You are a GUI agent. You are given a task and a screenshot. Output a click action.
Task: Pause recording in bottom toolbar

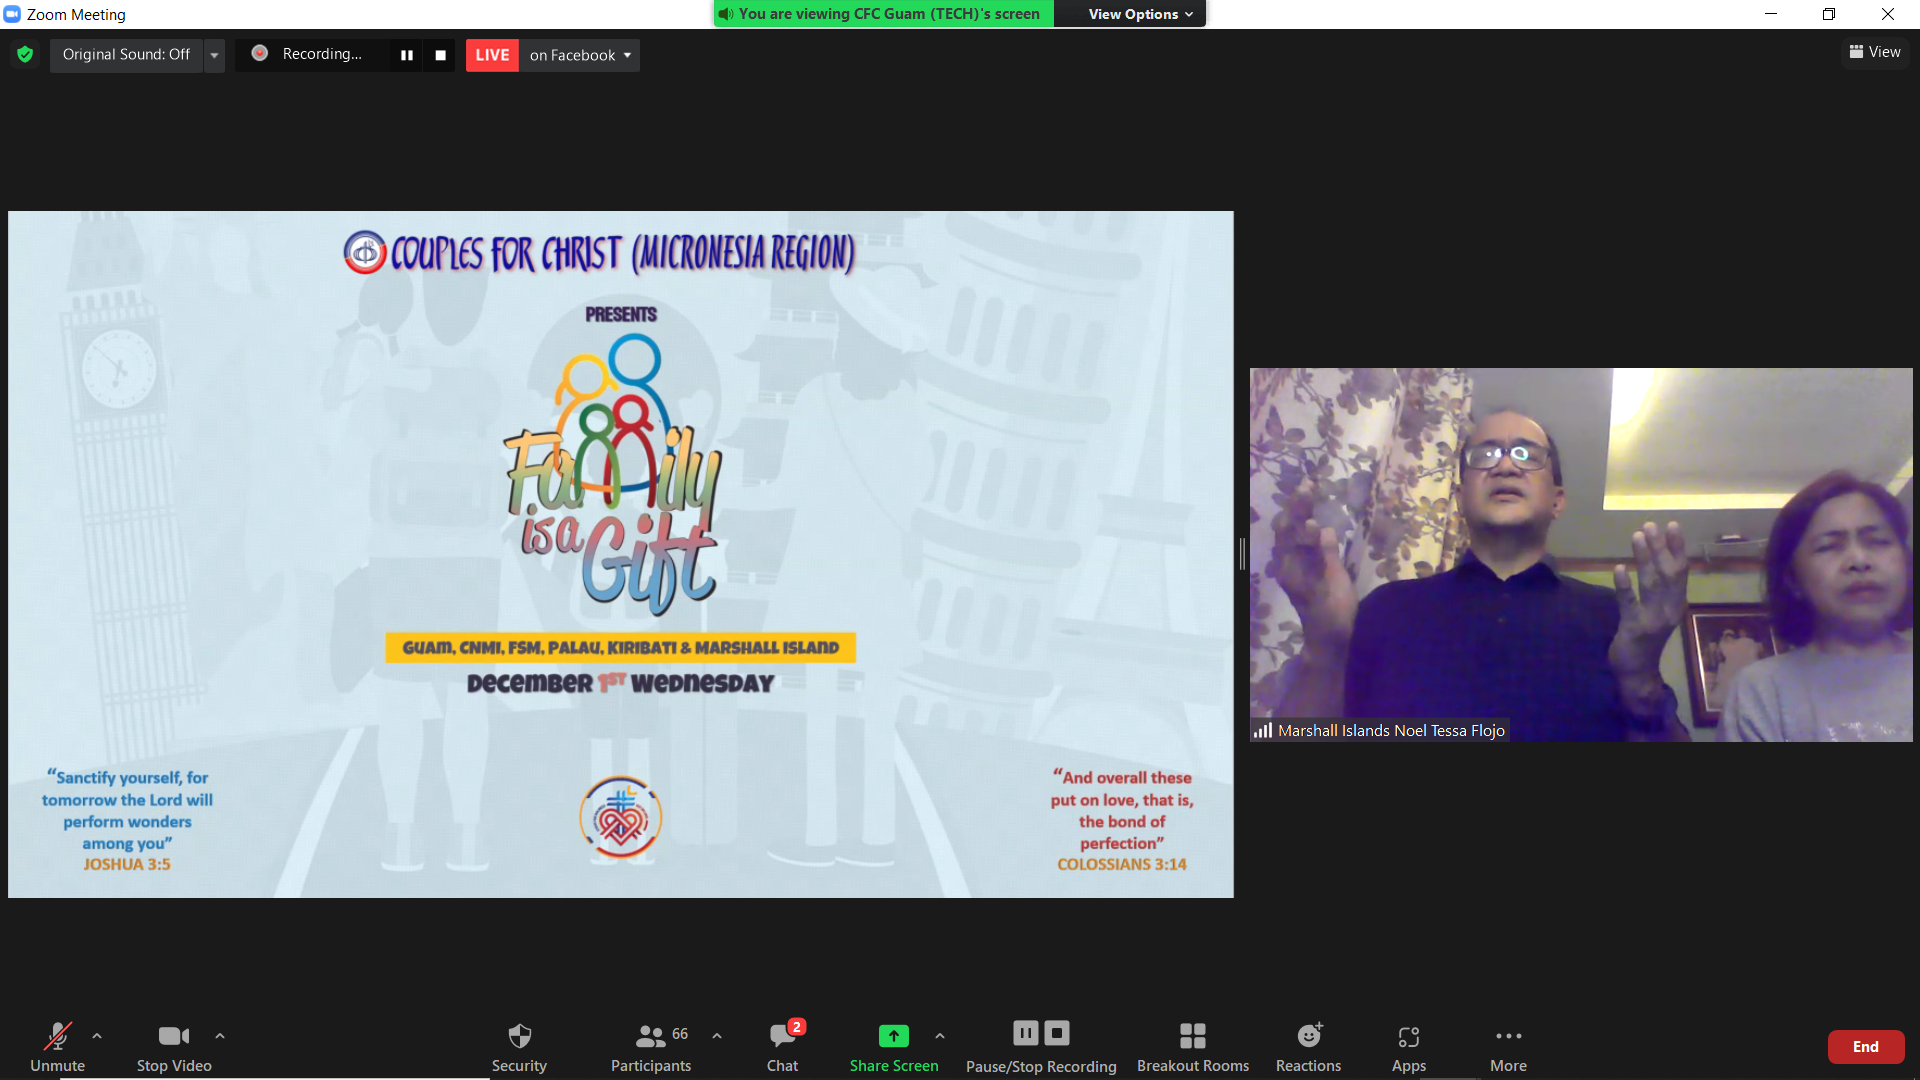point(1026,1033)
